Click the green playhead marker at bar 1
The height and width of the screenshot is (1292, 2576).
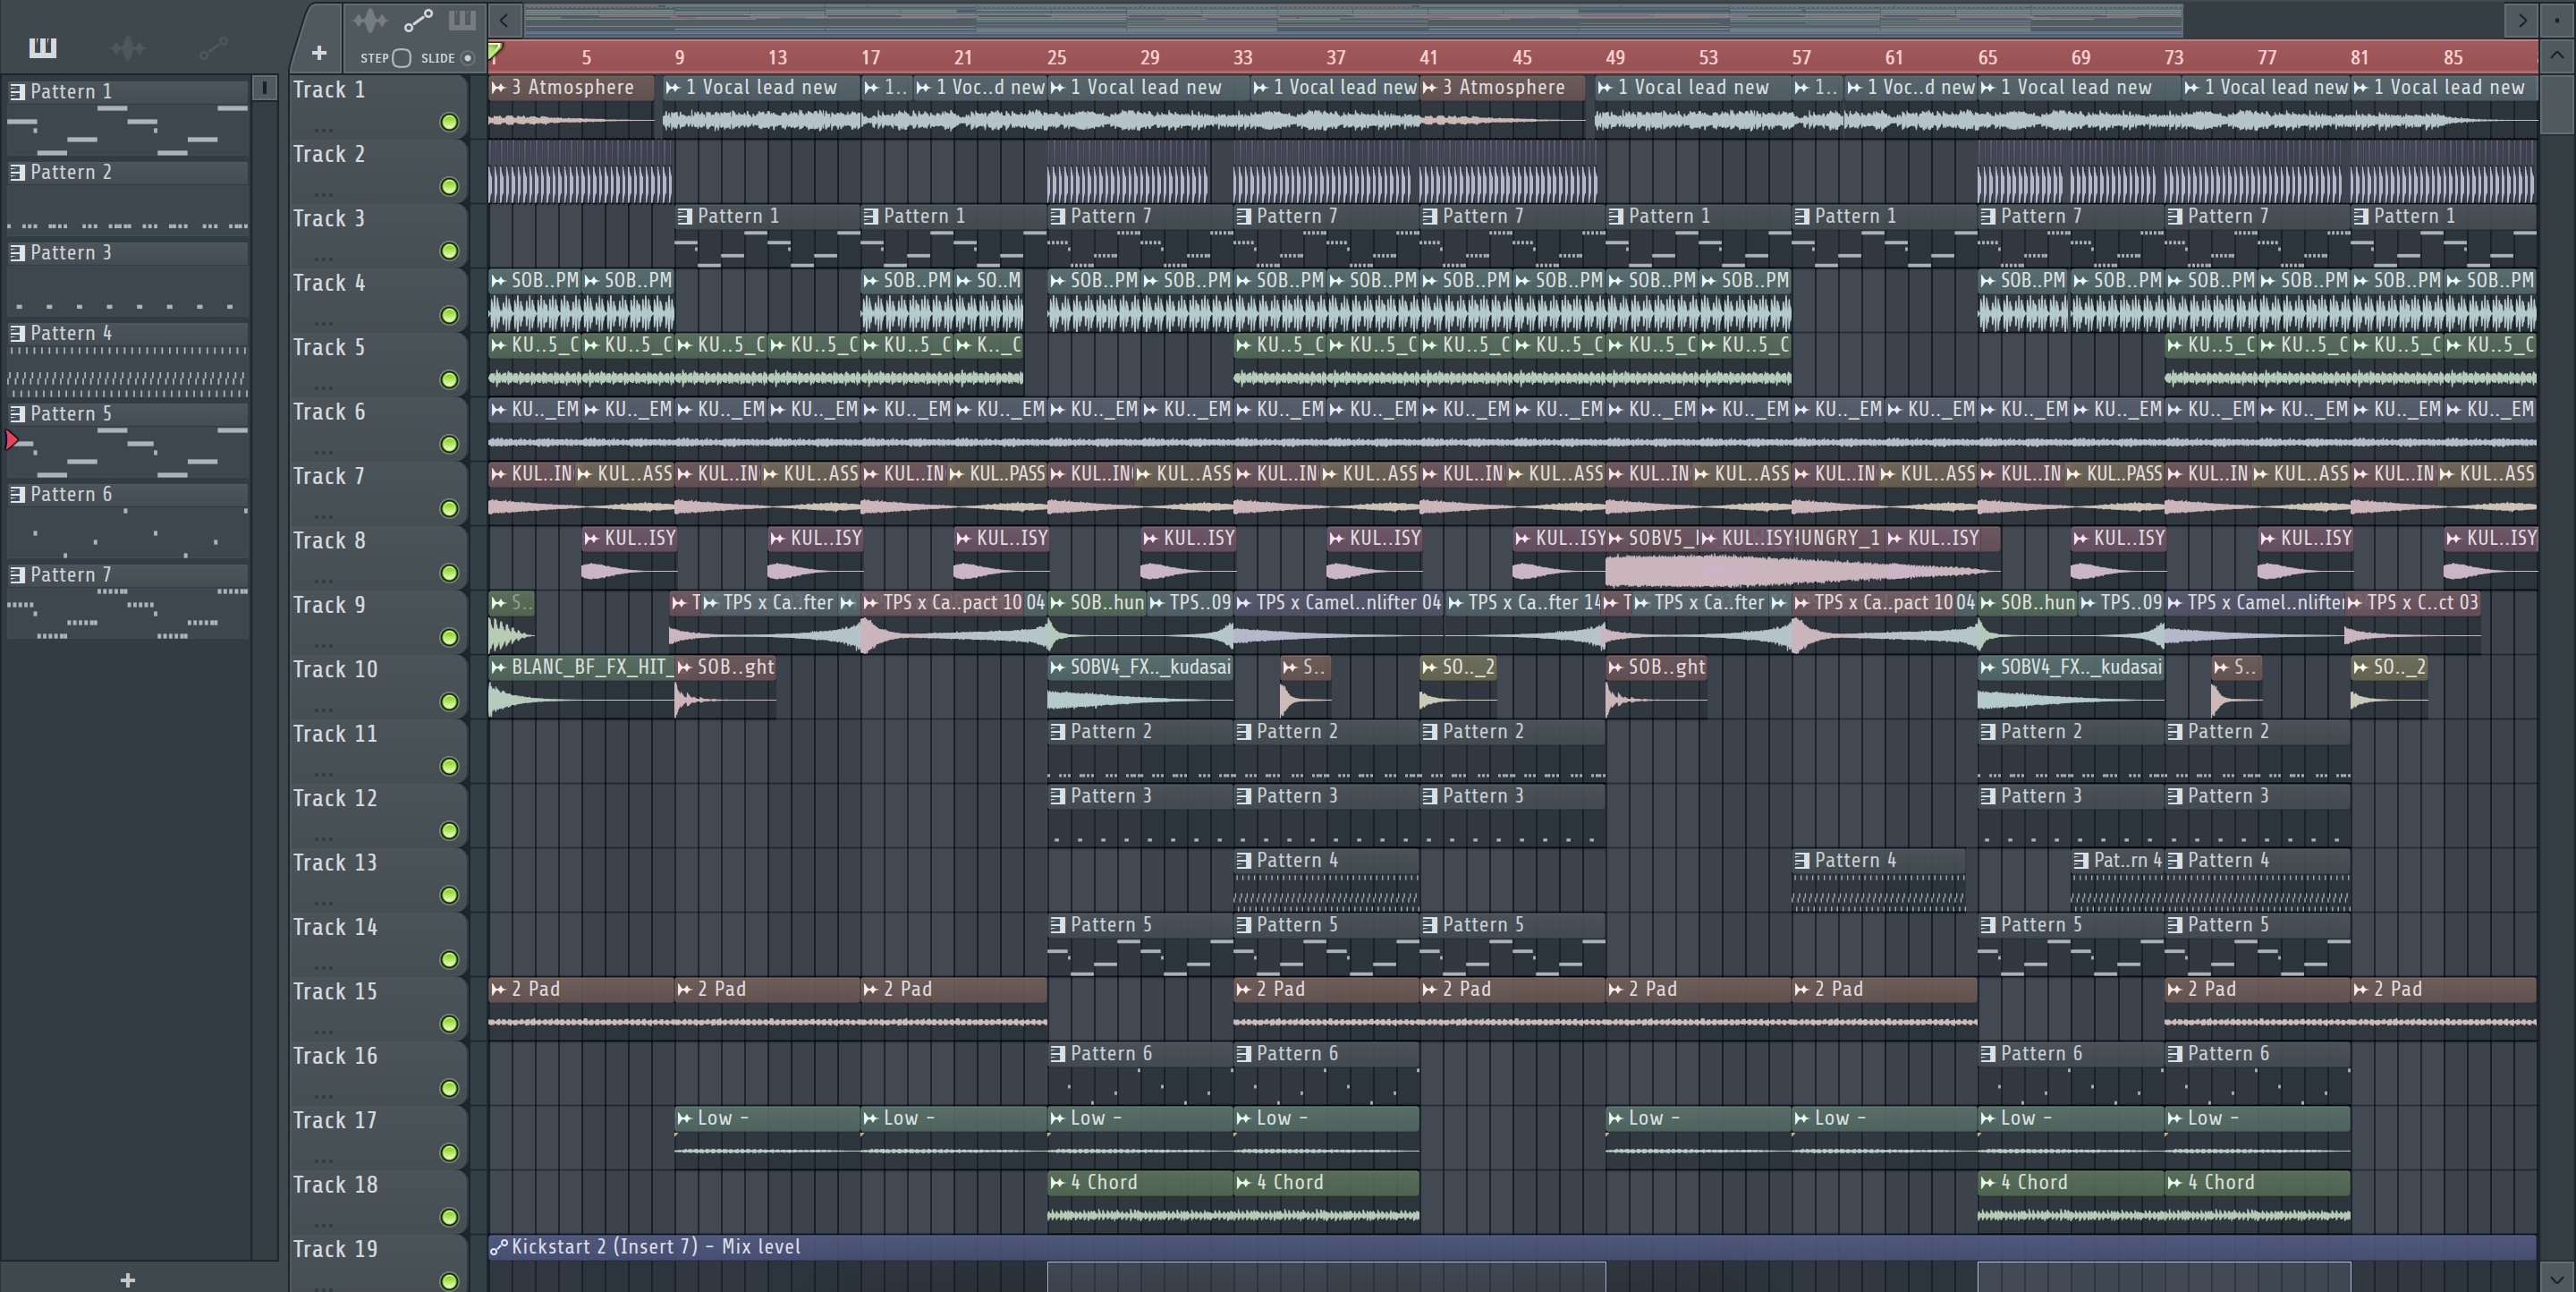pos(495,50)
